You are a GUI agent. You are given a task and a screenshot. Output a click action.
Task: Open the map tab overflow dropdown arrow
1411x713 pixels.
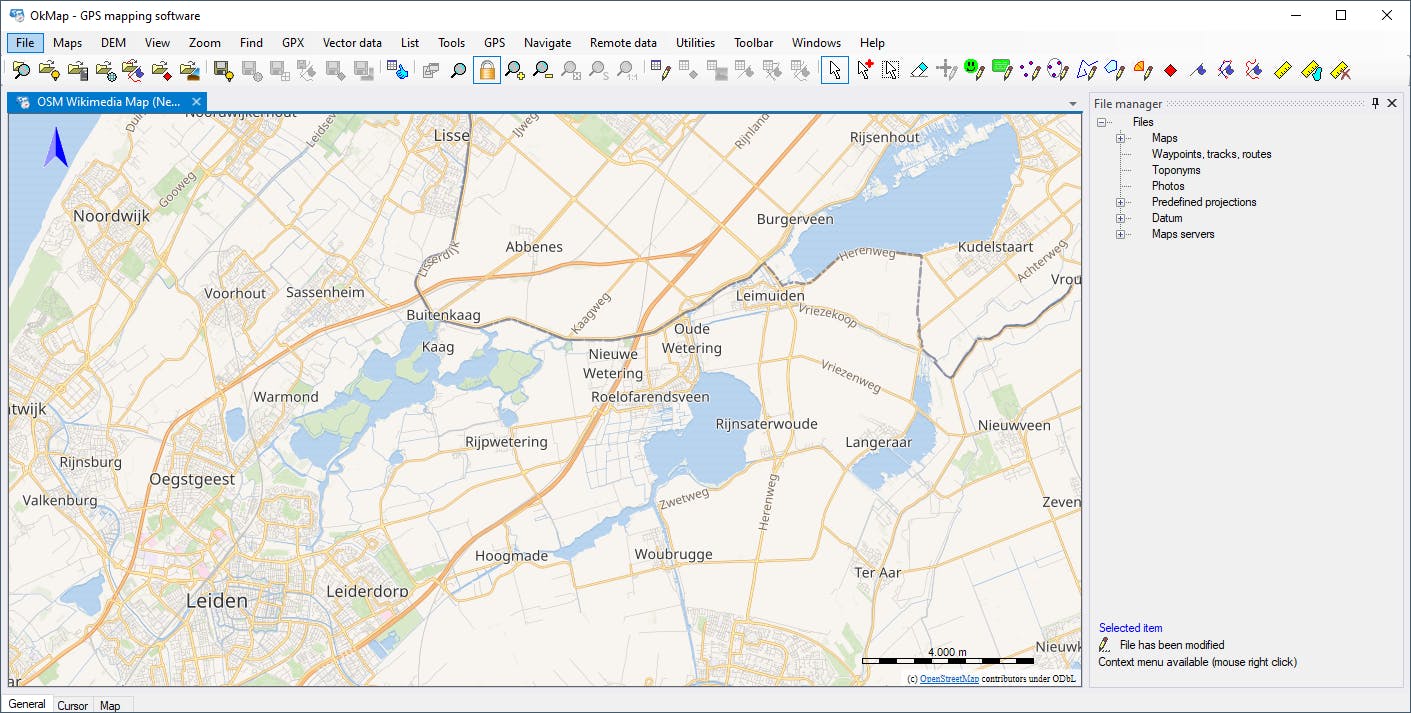(x=1072, y=103)
